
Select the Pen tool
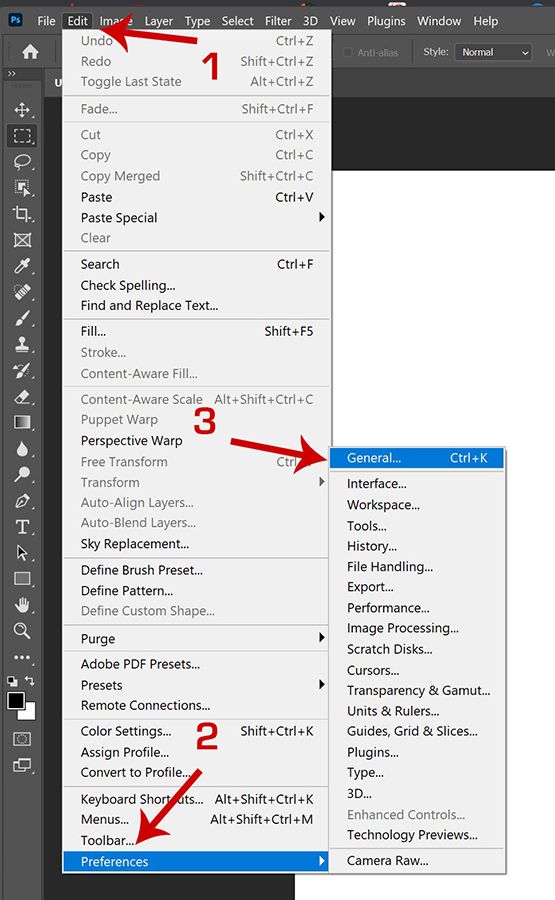point(22,501)
